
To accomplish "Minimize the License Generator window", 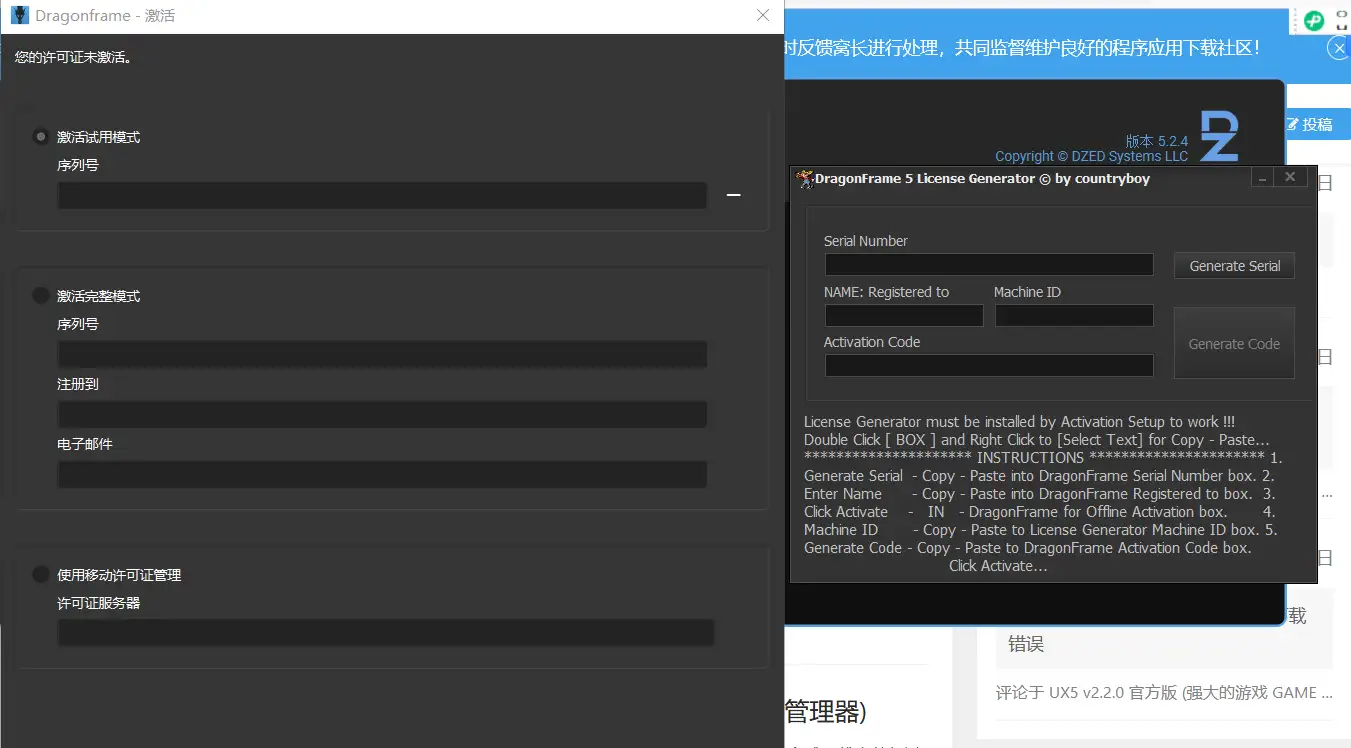I will pyautogui.click(x=1263, y=178).
